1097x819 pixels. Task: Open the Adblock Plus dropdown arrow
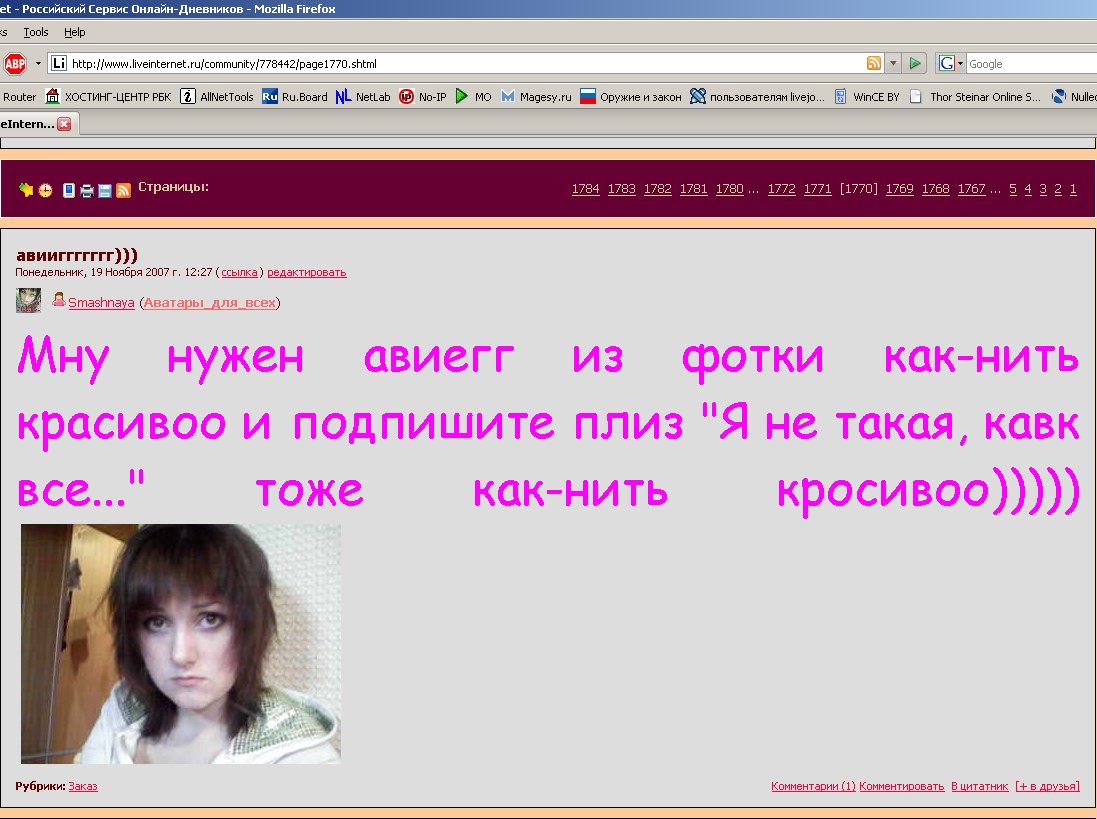pos(38,64)
